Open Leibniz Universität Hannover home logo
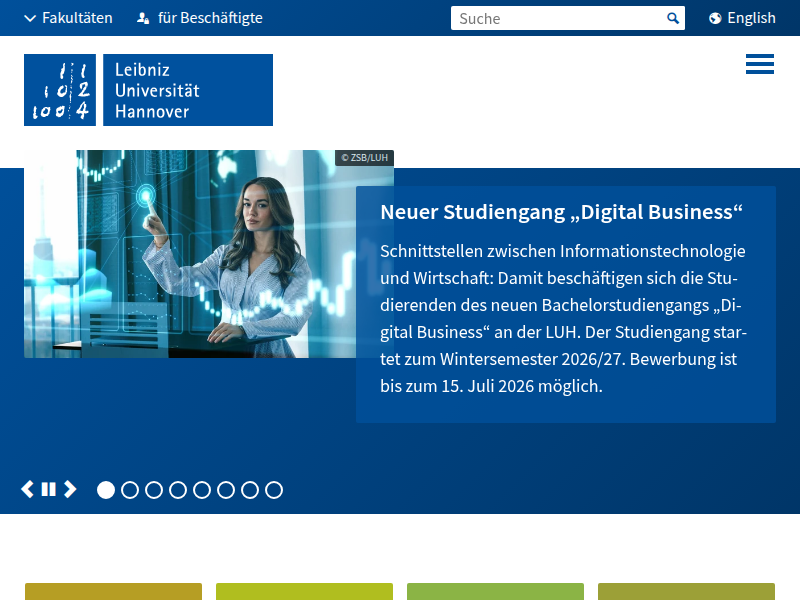This screenshot has height=600, width=800. coord(188,90)
